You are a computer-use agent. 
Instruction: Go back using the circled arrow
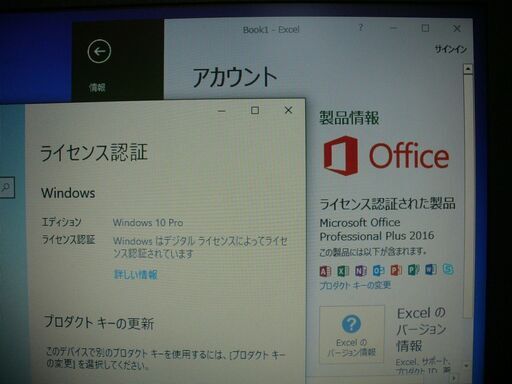99,51
